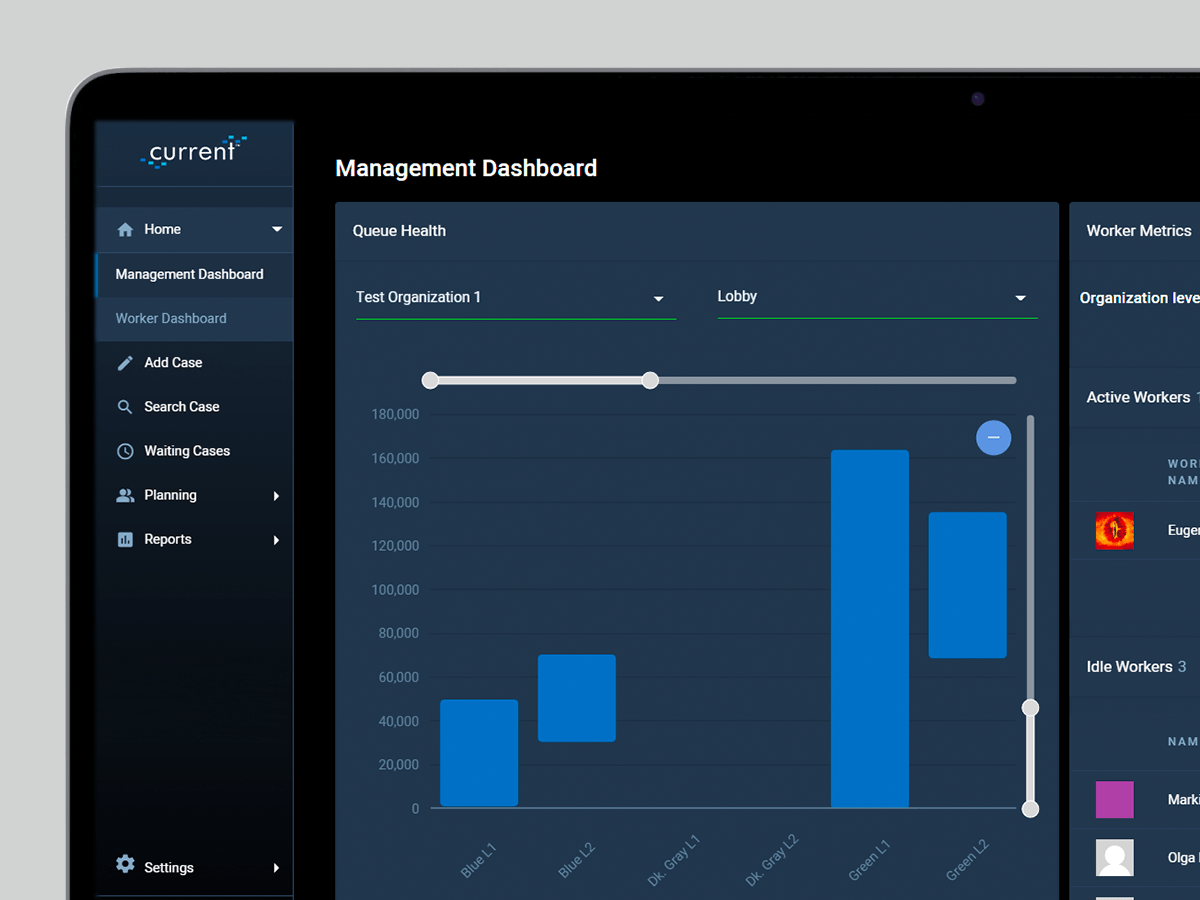Viewport: 1200px width, 900px height.
Task: Open Management Dashboard page
Action: (194, 274)
